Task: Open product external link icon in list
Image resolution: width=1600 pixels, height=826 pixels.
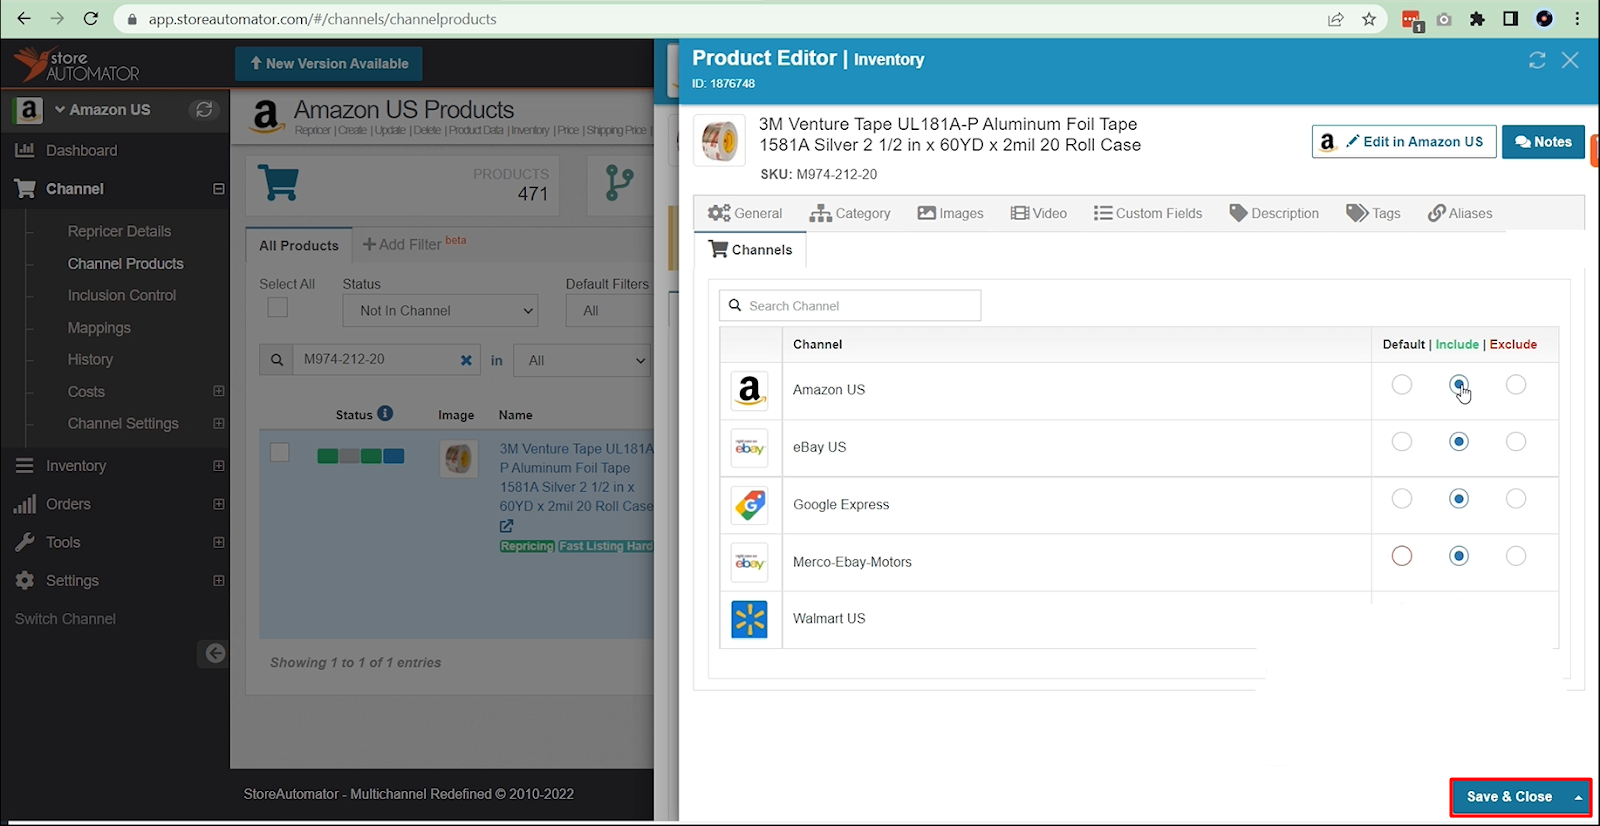Action: pos(507,526)
